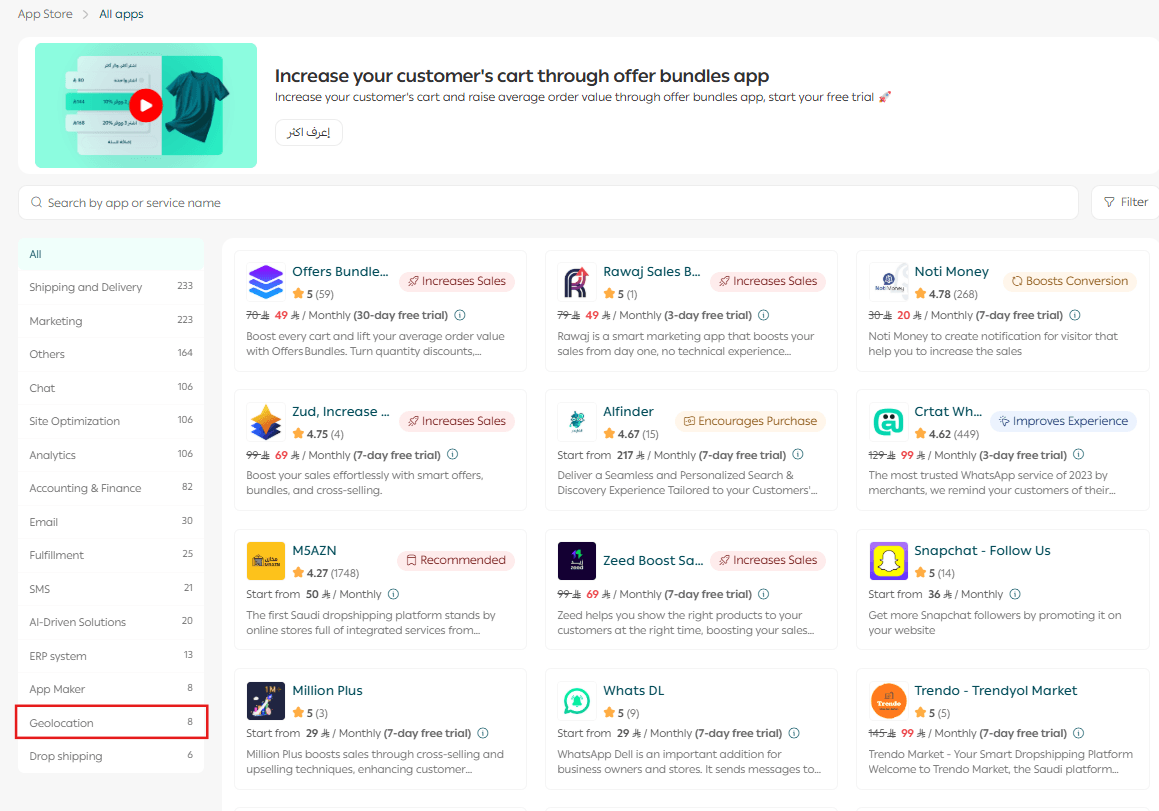Viewport: 1159px width, 811px height.
Task: Click the Rawaj Sales app logo
Action: [x=577, y=282]
